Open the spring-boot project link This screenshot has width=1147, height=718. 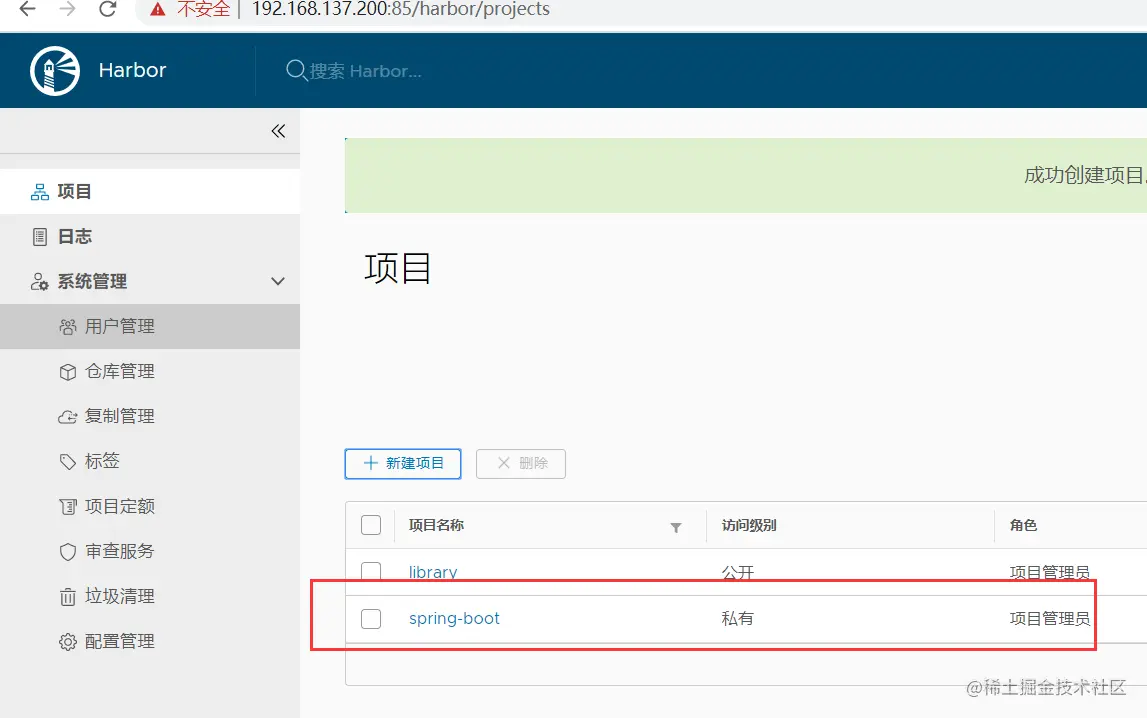454,618
